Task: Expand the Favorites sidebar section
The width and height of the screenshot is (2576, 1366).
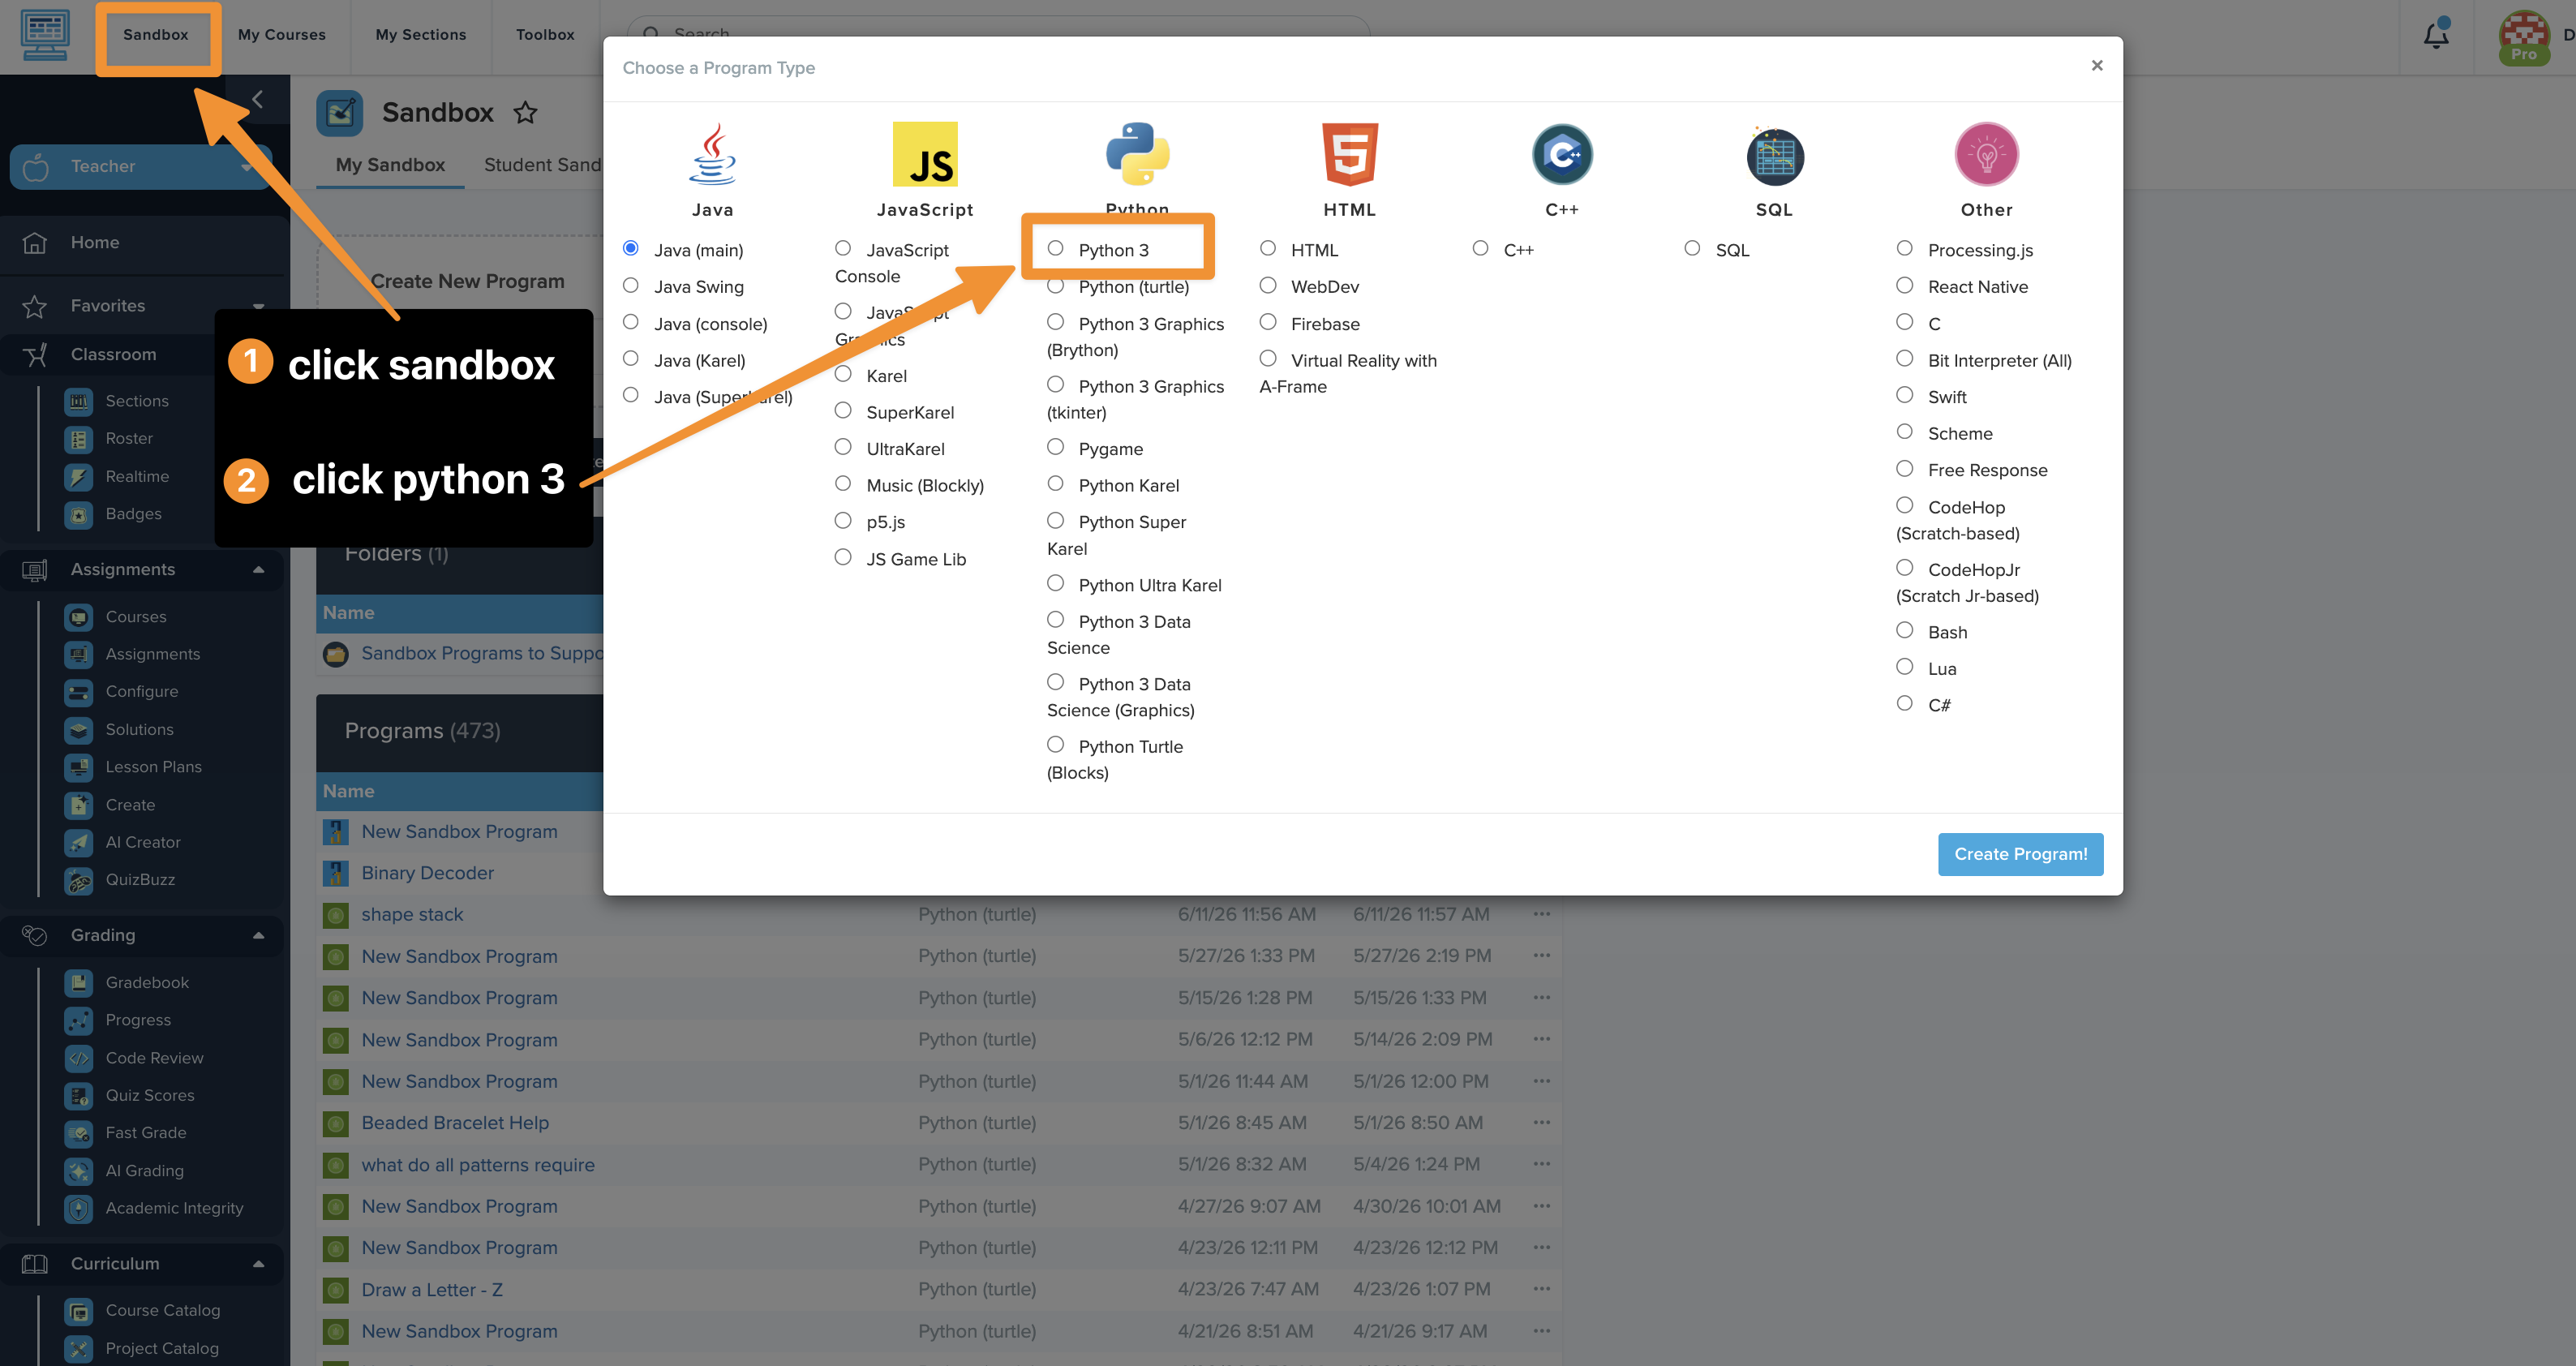Action: pyautogui.click(x=258, y=306)
